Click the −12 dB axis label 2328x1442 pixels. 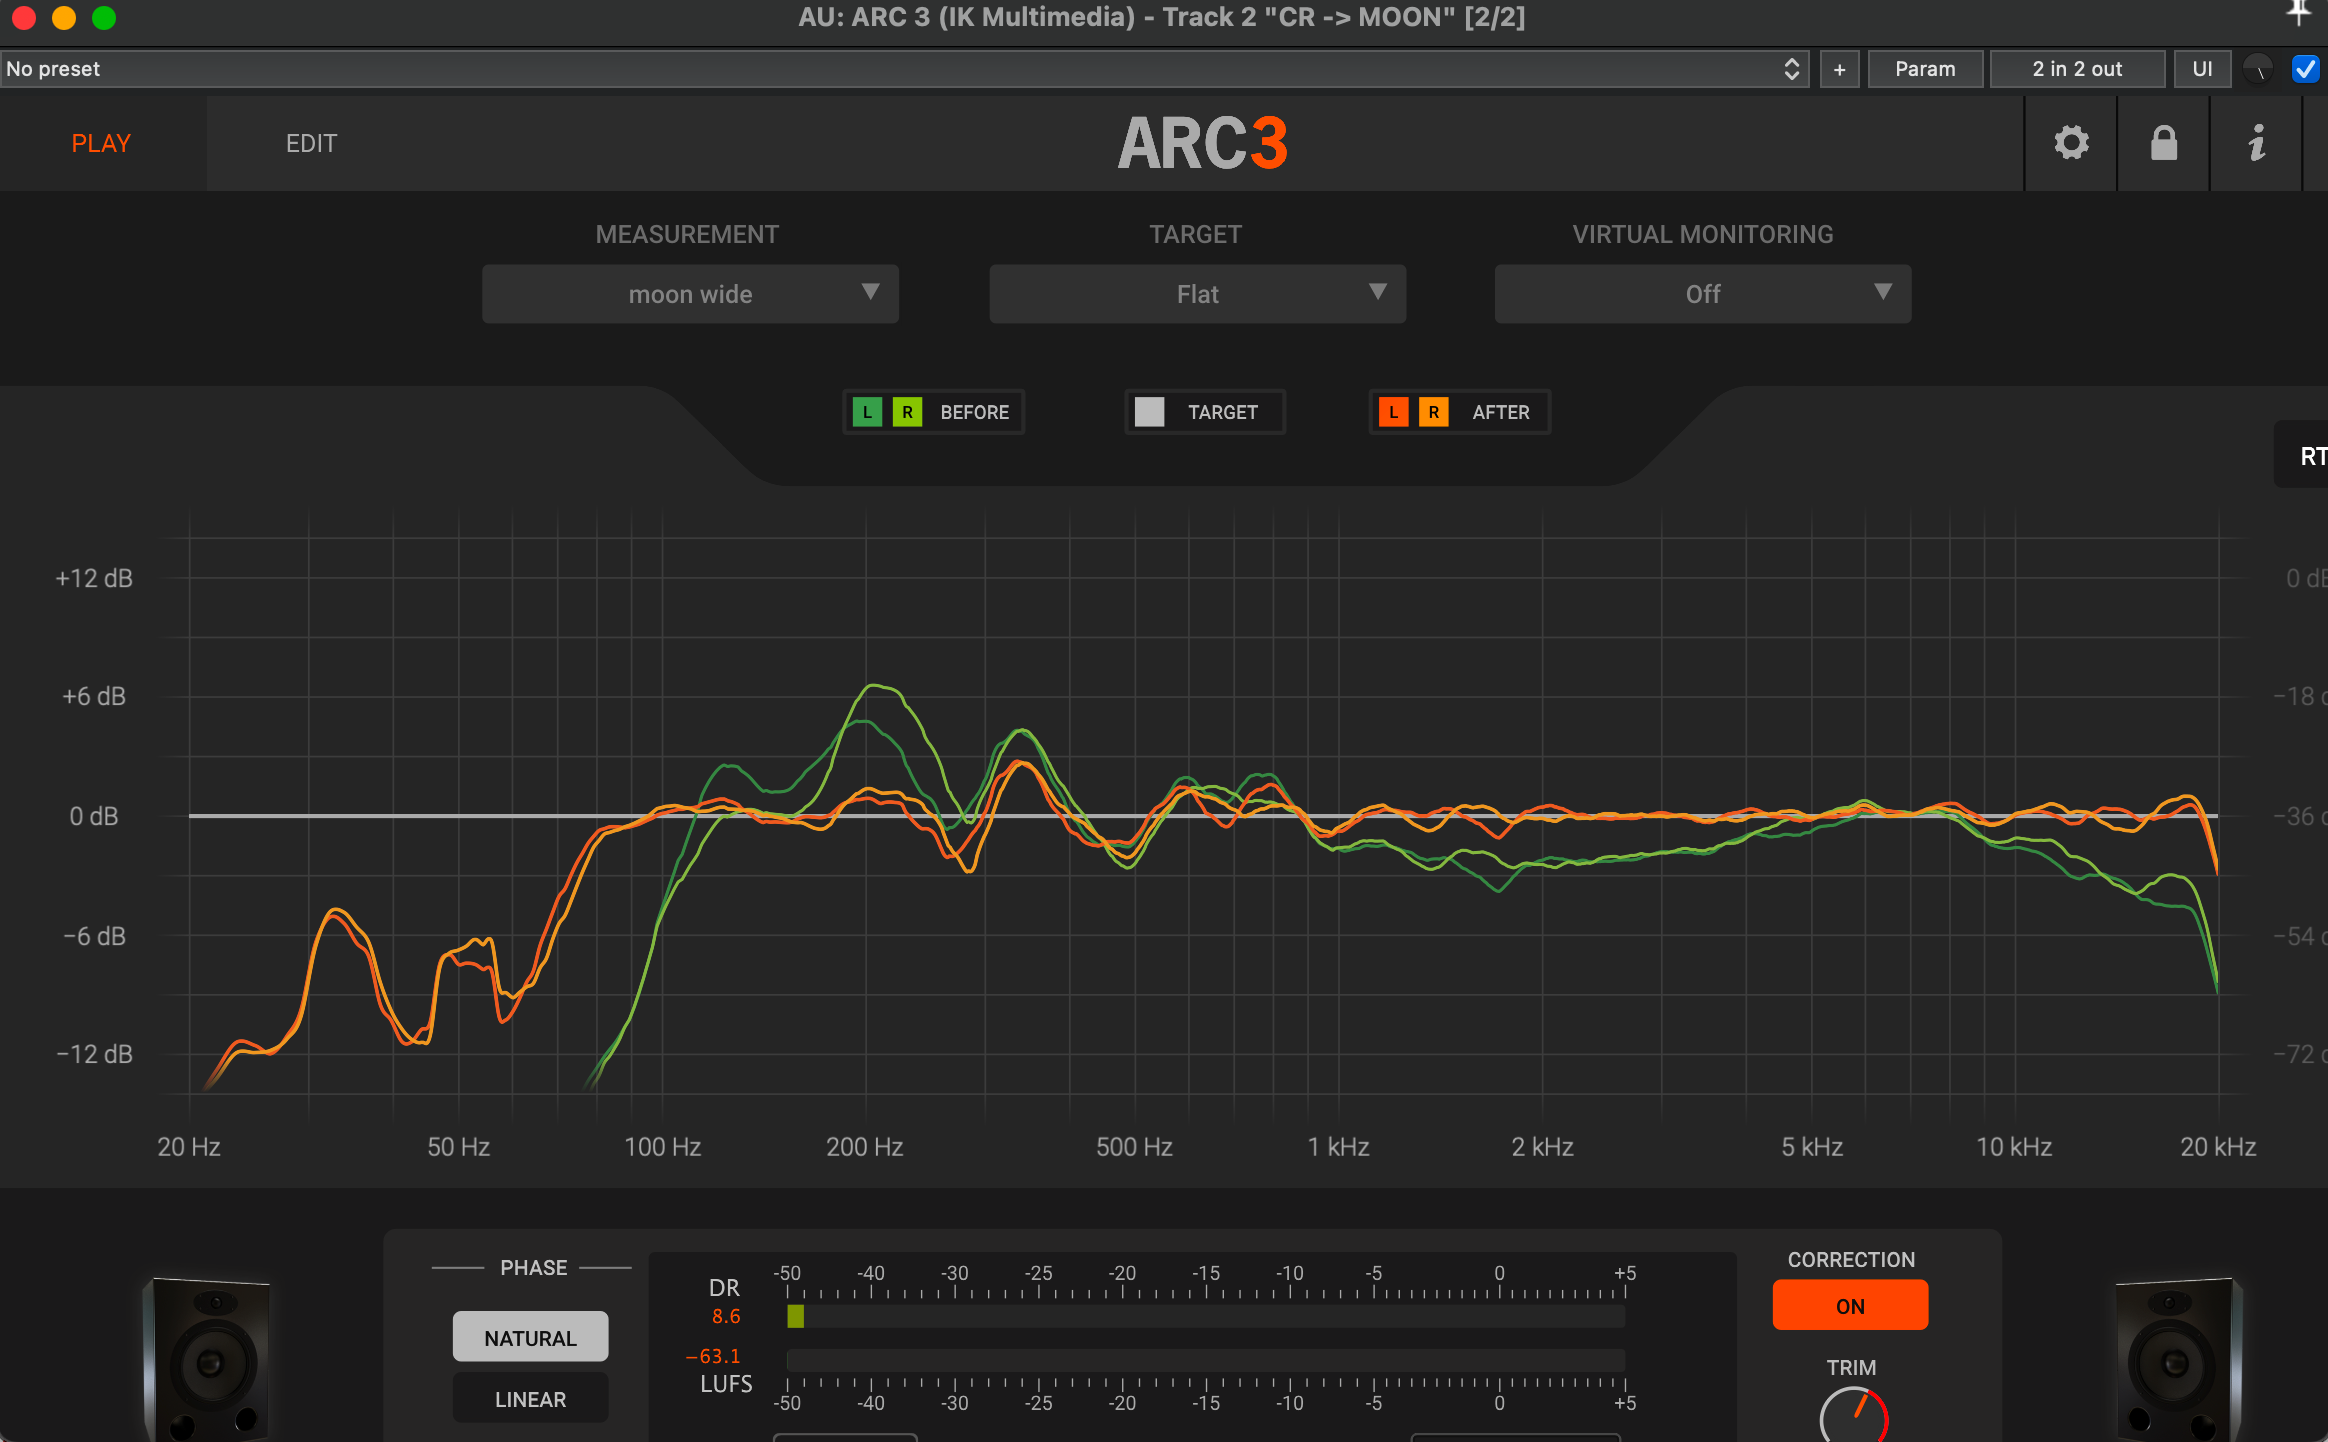point(94,1054)
